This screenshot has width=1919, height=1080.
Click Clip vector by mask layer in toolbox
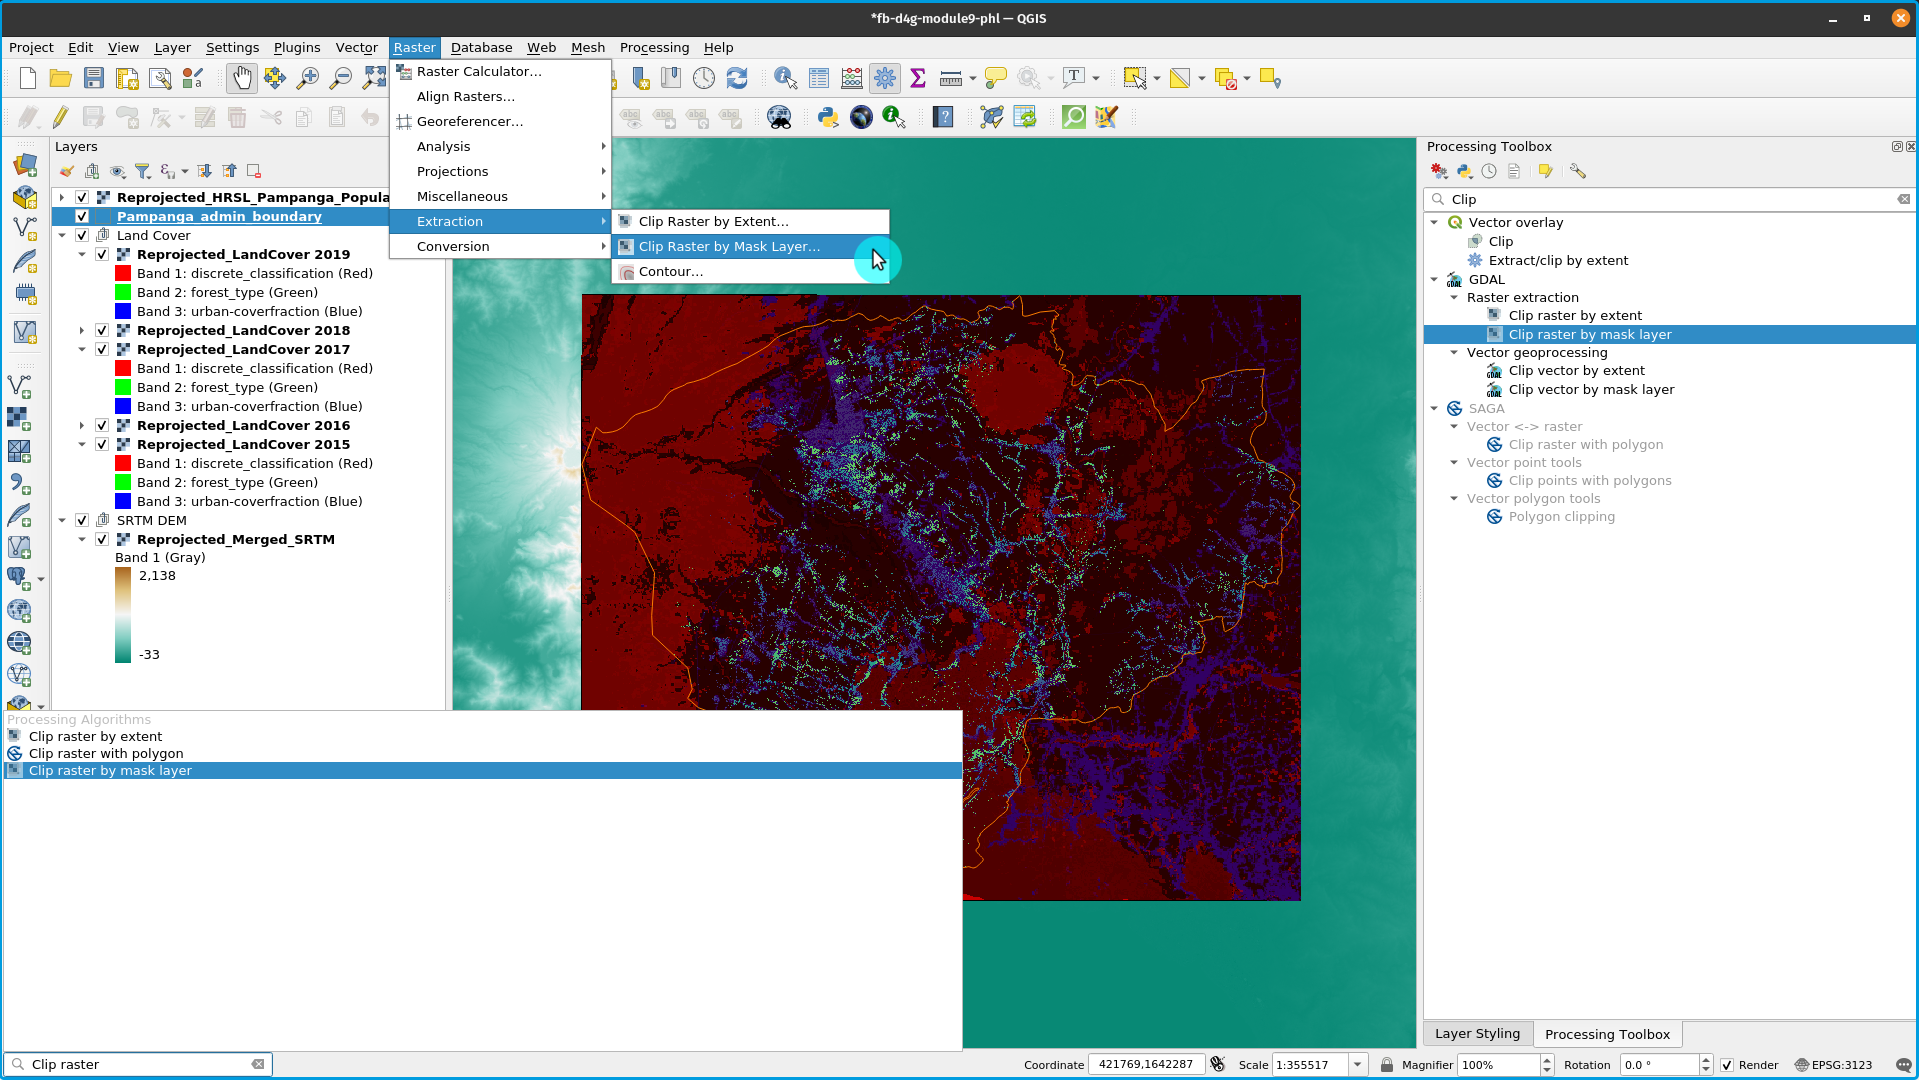tap(1591, 389)
